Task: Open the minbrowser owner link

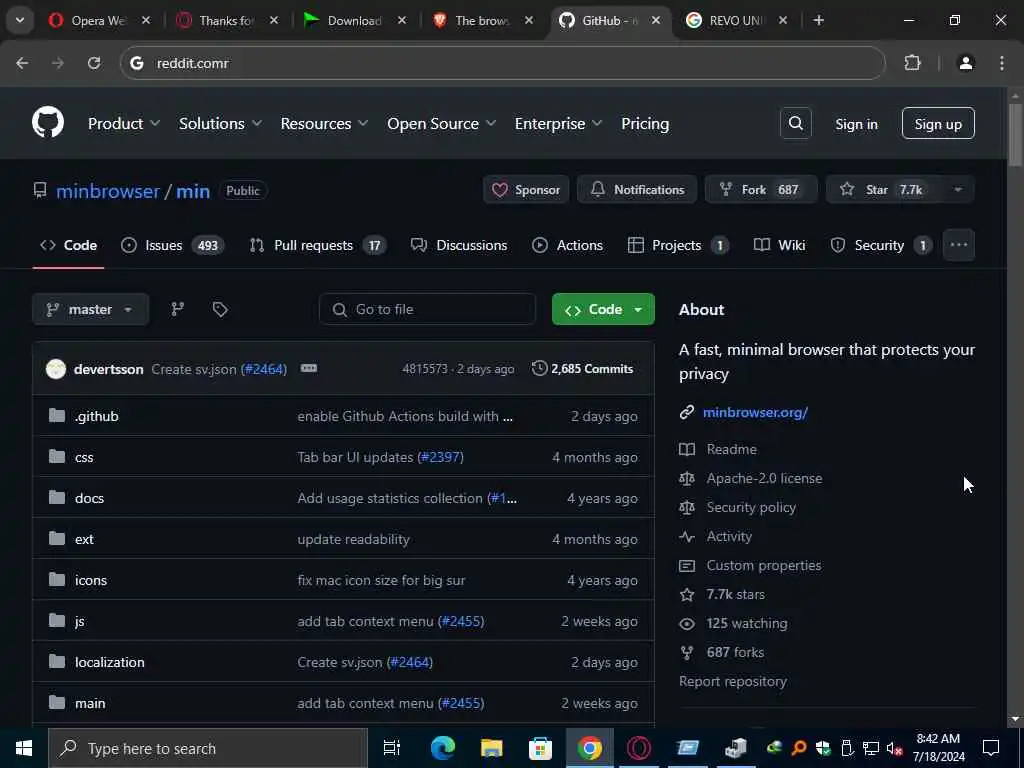Action: [x=108, y=191]
